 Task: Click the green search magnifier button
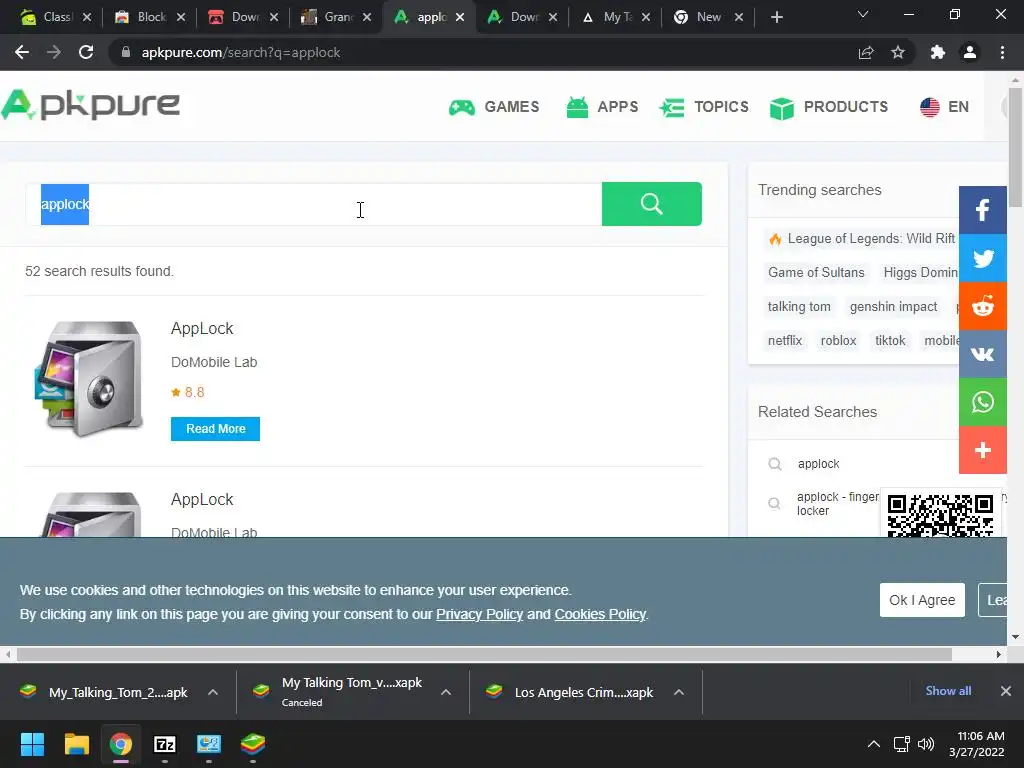pos(652,204)
